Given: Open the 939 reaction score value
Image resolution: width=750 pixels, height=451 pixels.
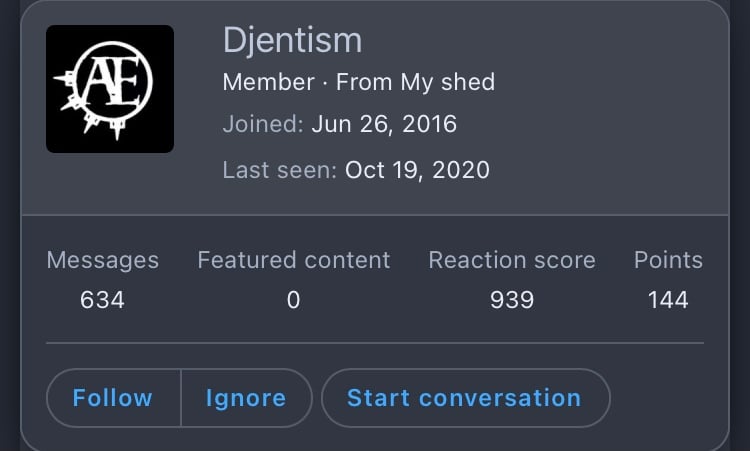Looking at the screenshot, I should [x=512, y=300].
